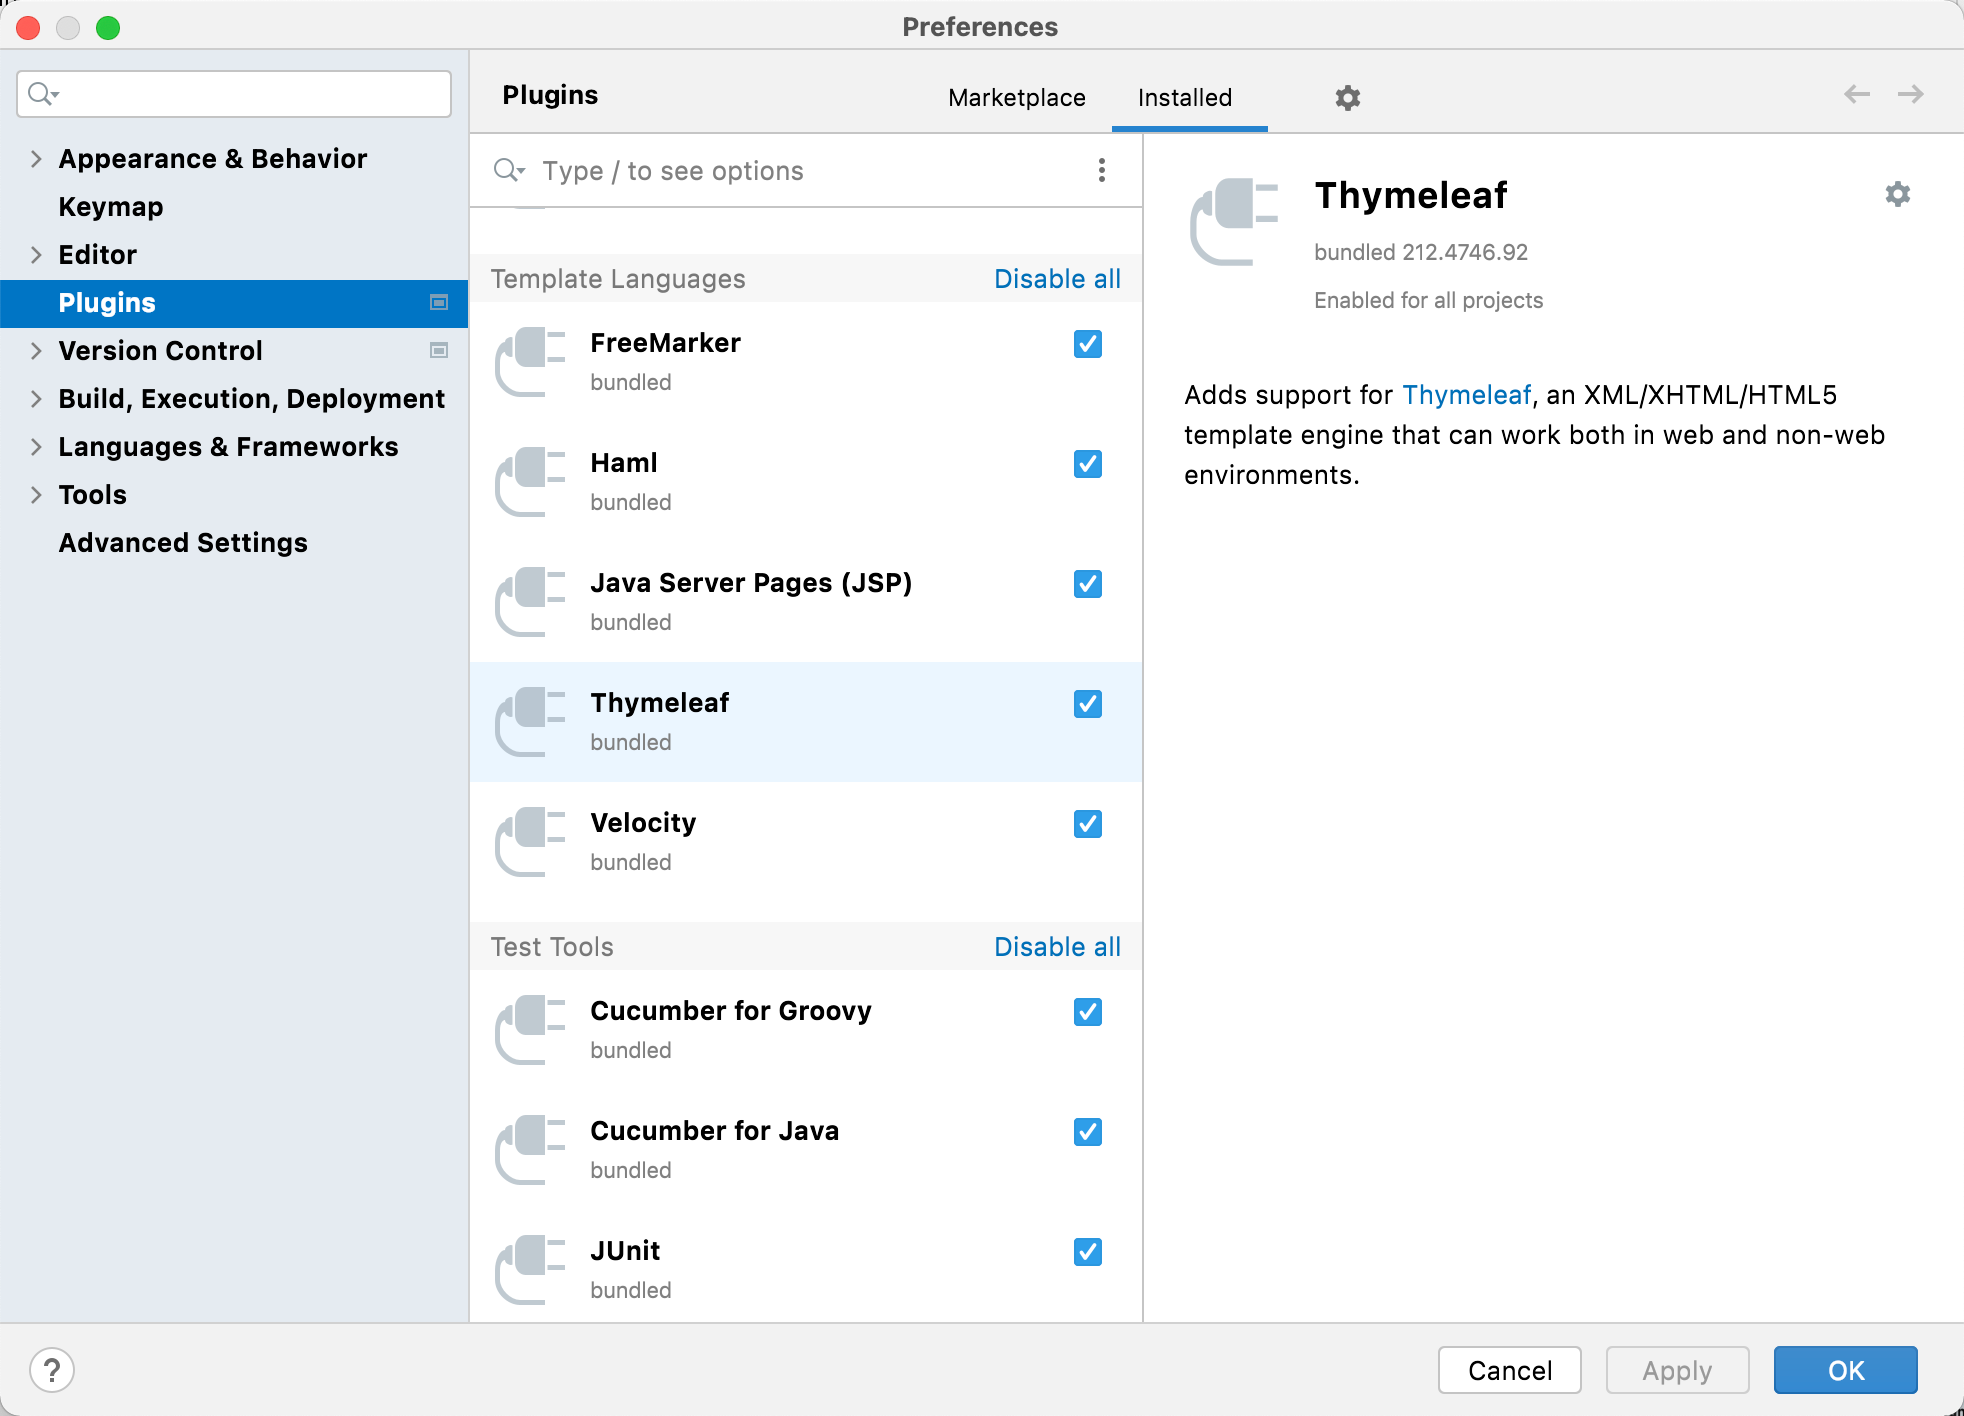
Task: Toggle the Velocity plugin checkbox
Action: point(1087,825)
